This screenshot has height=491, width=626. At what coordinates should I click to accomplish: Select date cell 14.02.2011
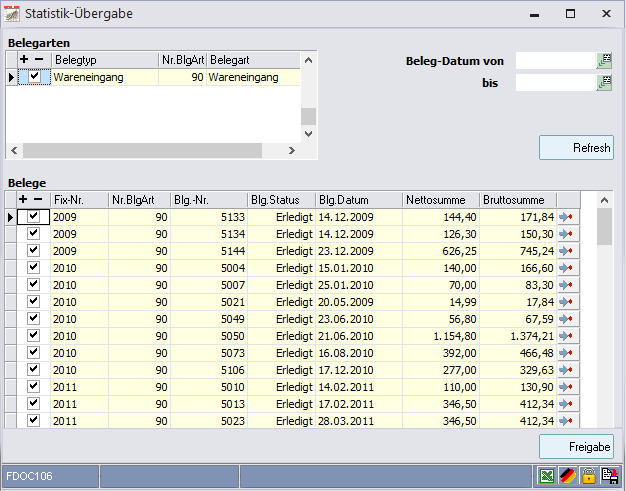pos(359,387)
